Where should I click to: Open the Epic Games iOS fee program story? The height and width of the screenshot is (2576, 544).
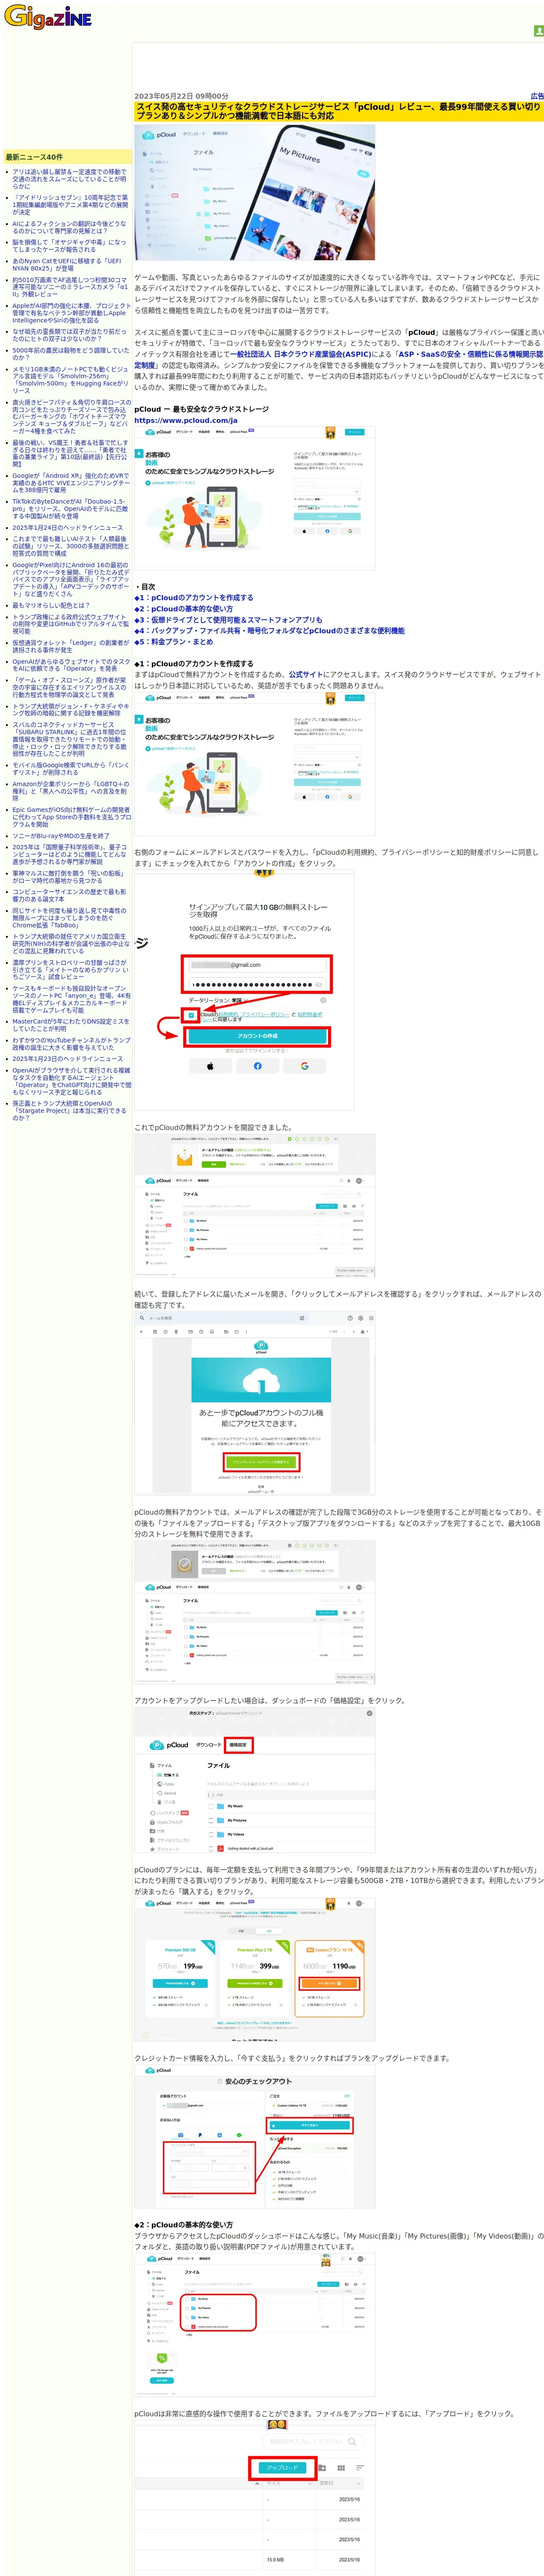coord(70,816)
